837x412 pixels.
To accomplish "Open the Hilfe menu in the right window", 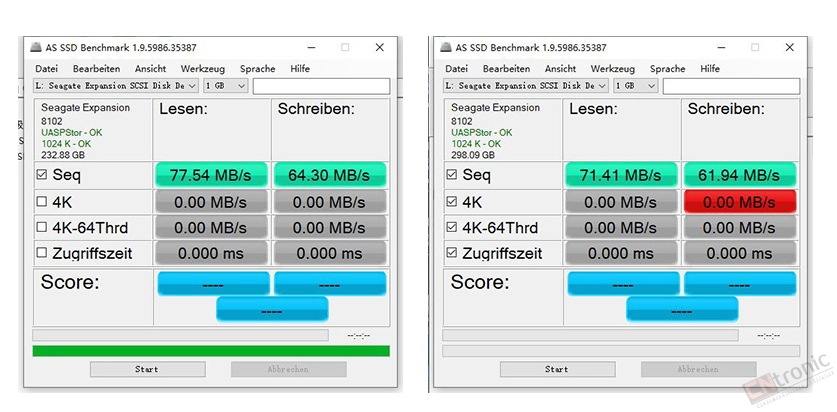I will (710, 69).
